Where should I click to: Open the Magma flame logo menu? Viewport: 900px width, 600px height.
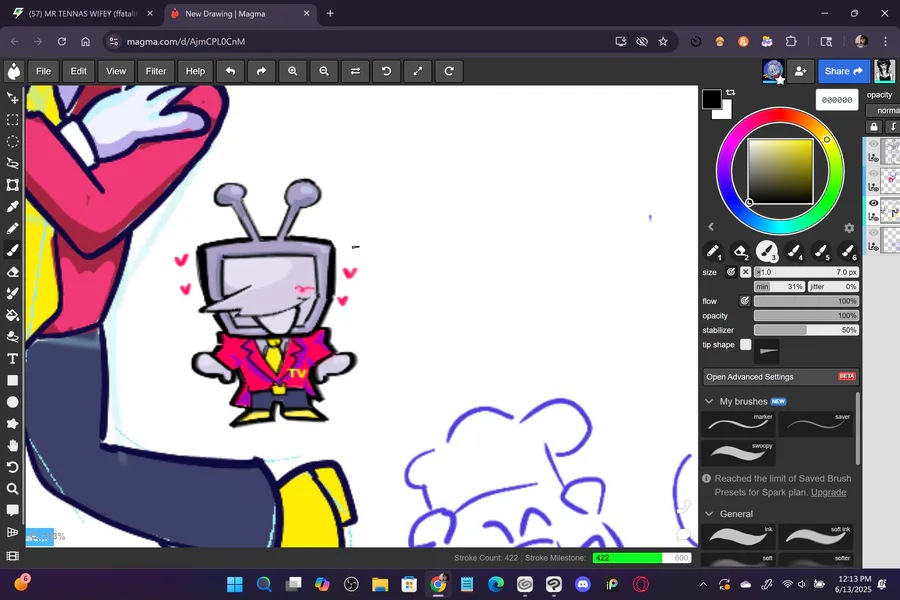click(13, 71)
